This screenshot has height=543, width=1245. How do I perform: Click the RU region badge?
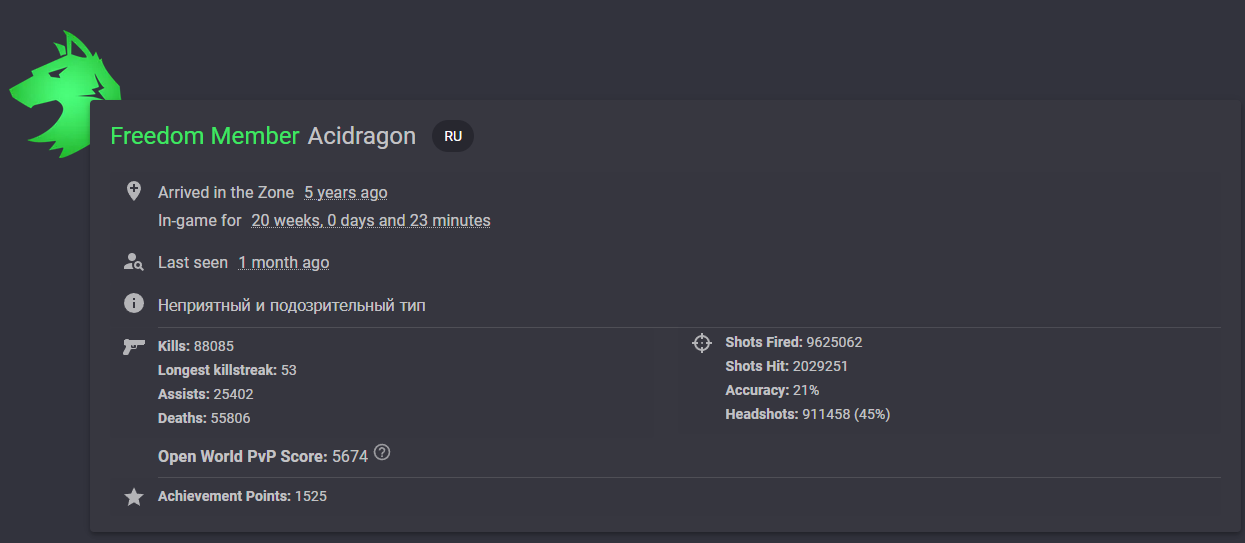453,136
